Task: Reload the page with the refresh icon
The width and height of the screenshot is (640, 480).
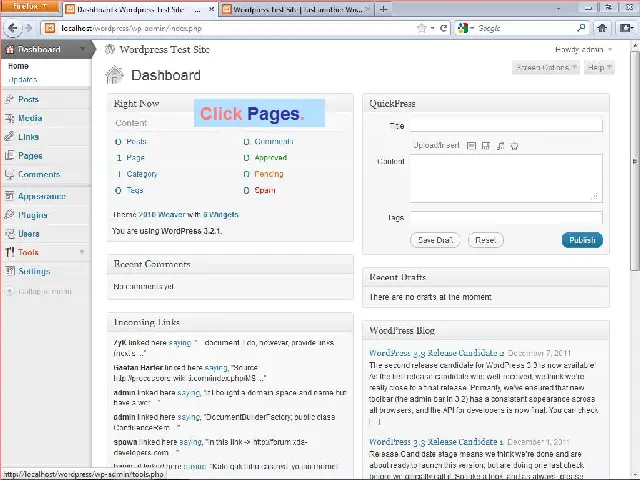Action: point(444,28)
